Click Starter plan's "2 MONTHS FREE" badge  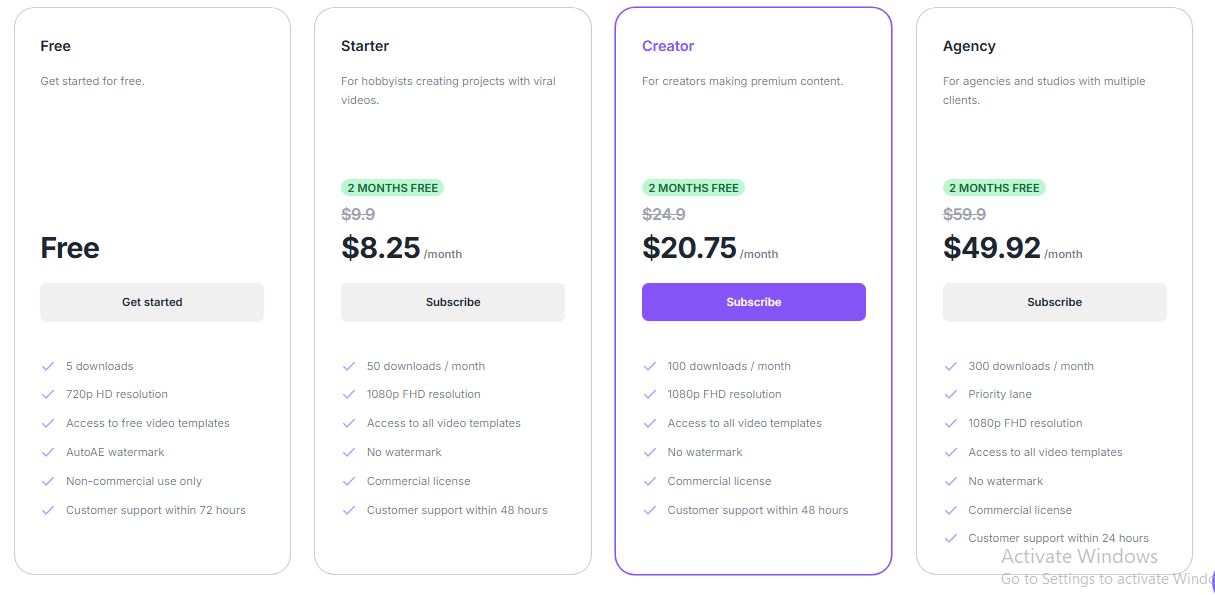point(393,188)
